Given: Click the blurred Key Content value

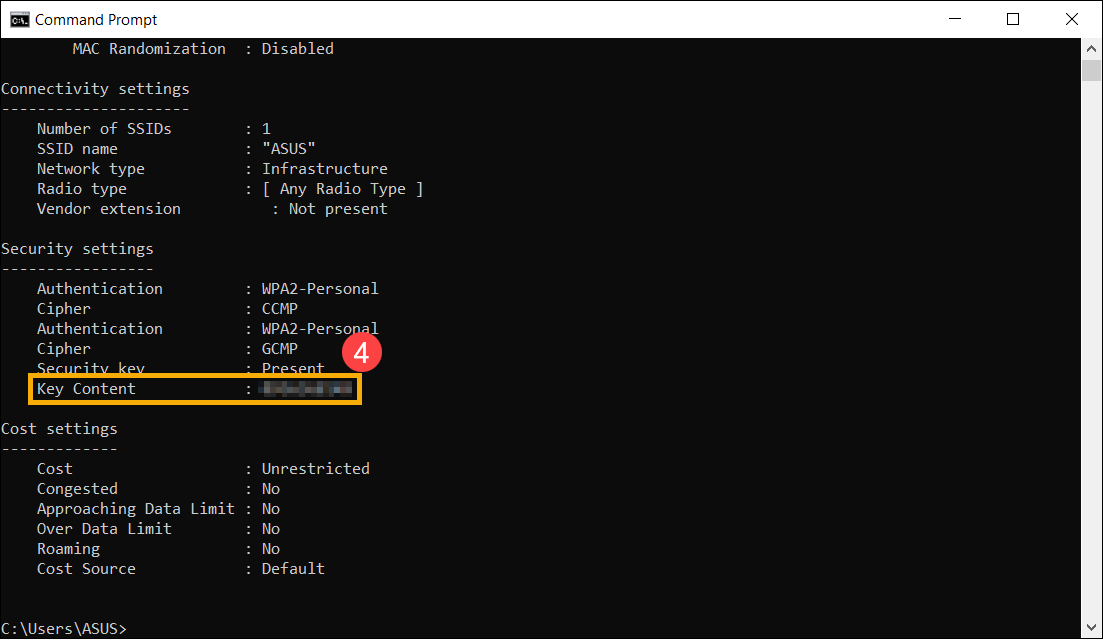Looking at the screenshot, I should click(x=307, y=389).
